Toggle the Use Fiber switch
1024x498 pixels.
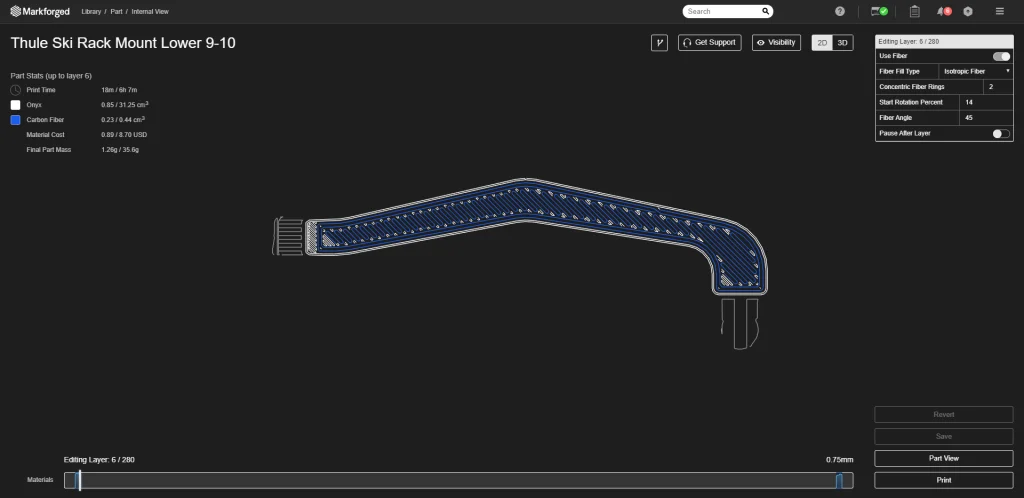click(x=1000, y=57)
